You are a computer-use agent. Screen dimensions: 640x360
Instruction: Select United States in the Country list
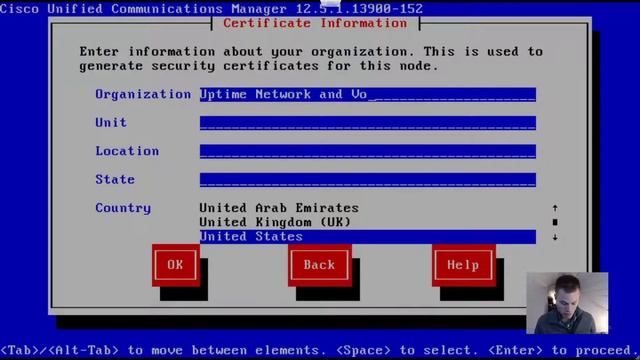tap(368, 237)
